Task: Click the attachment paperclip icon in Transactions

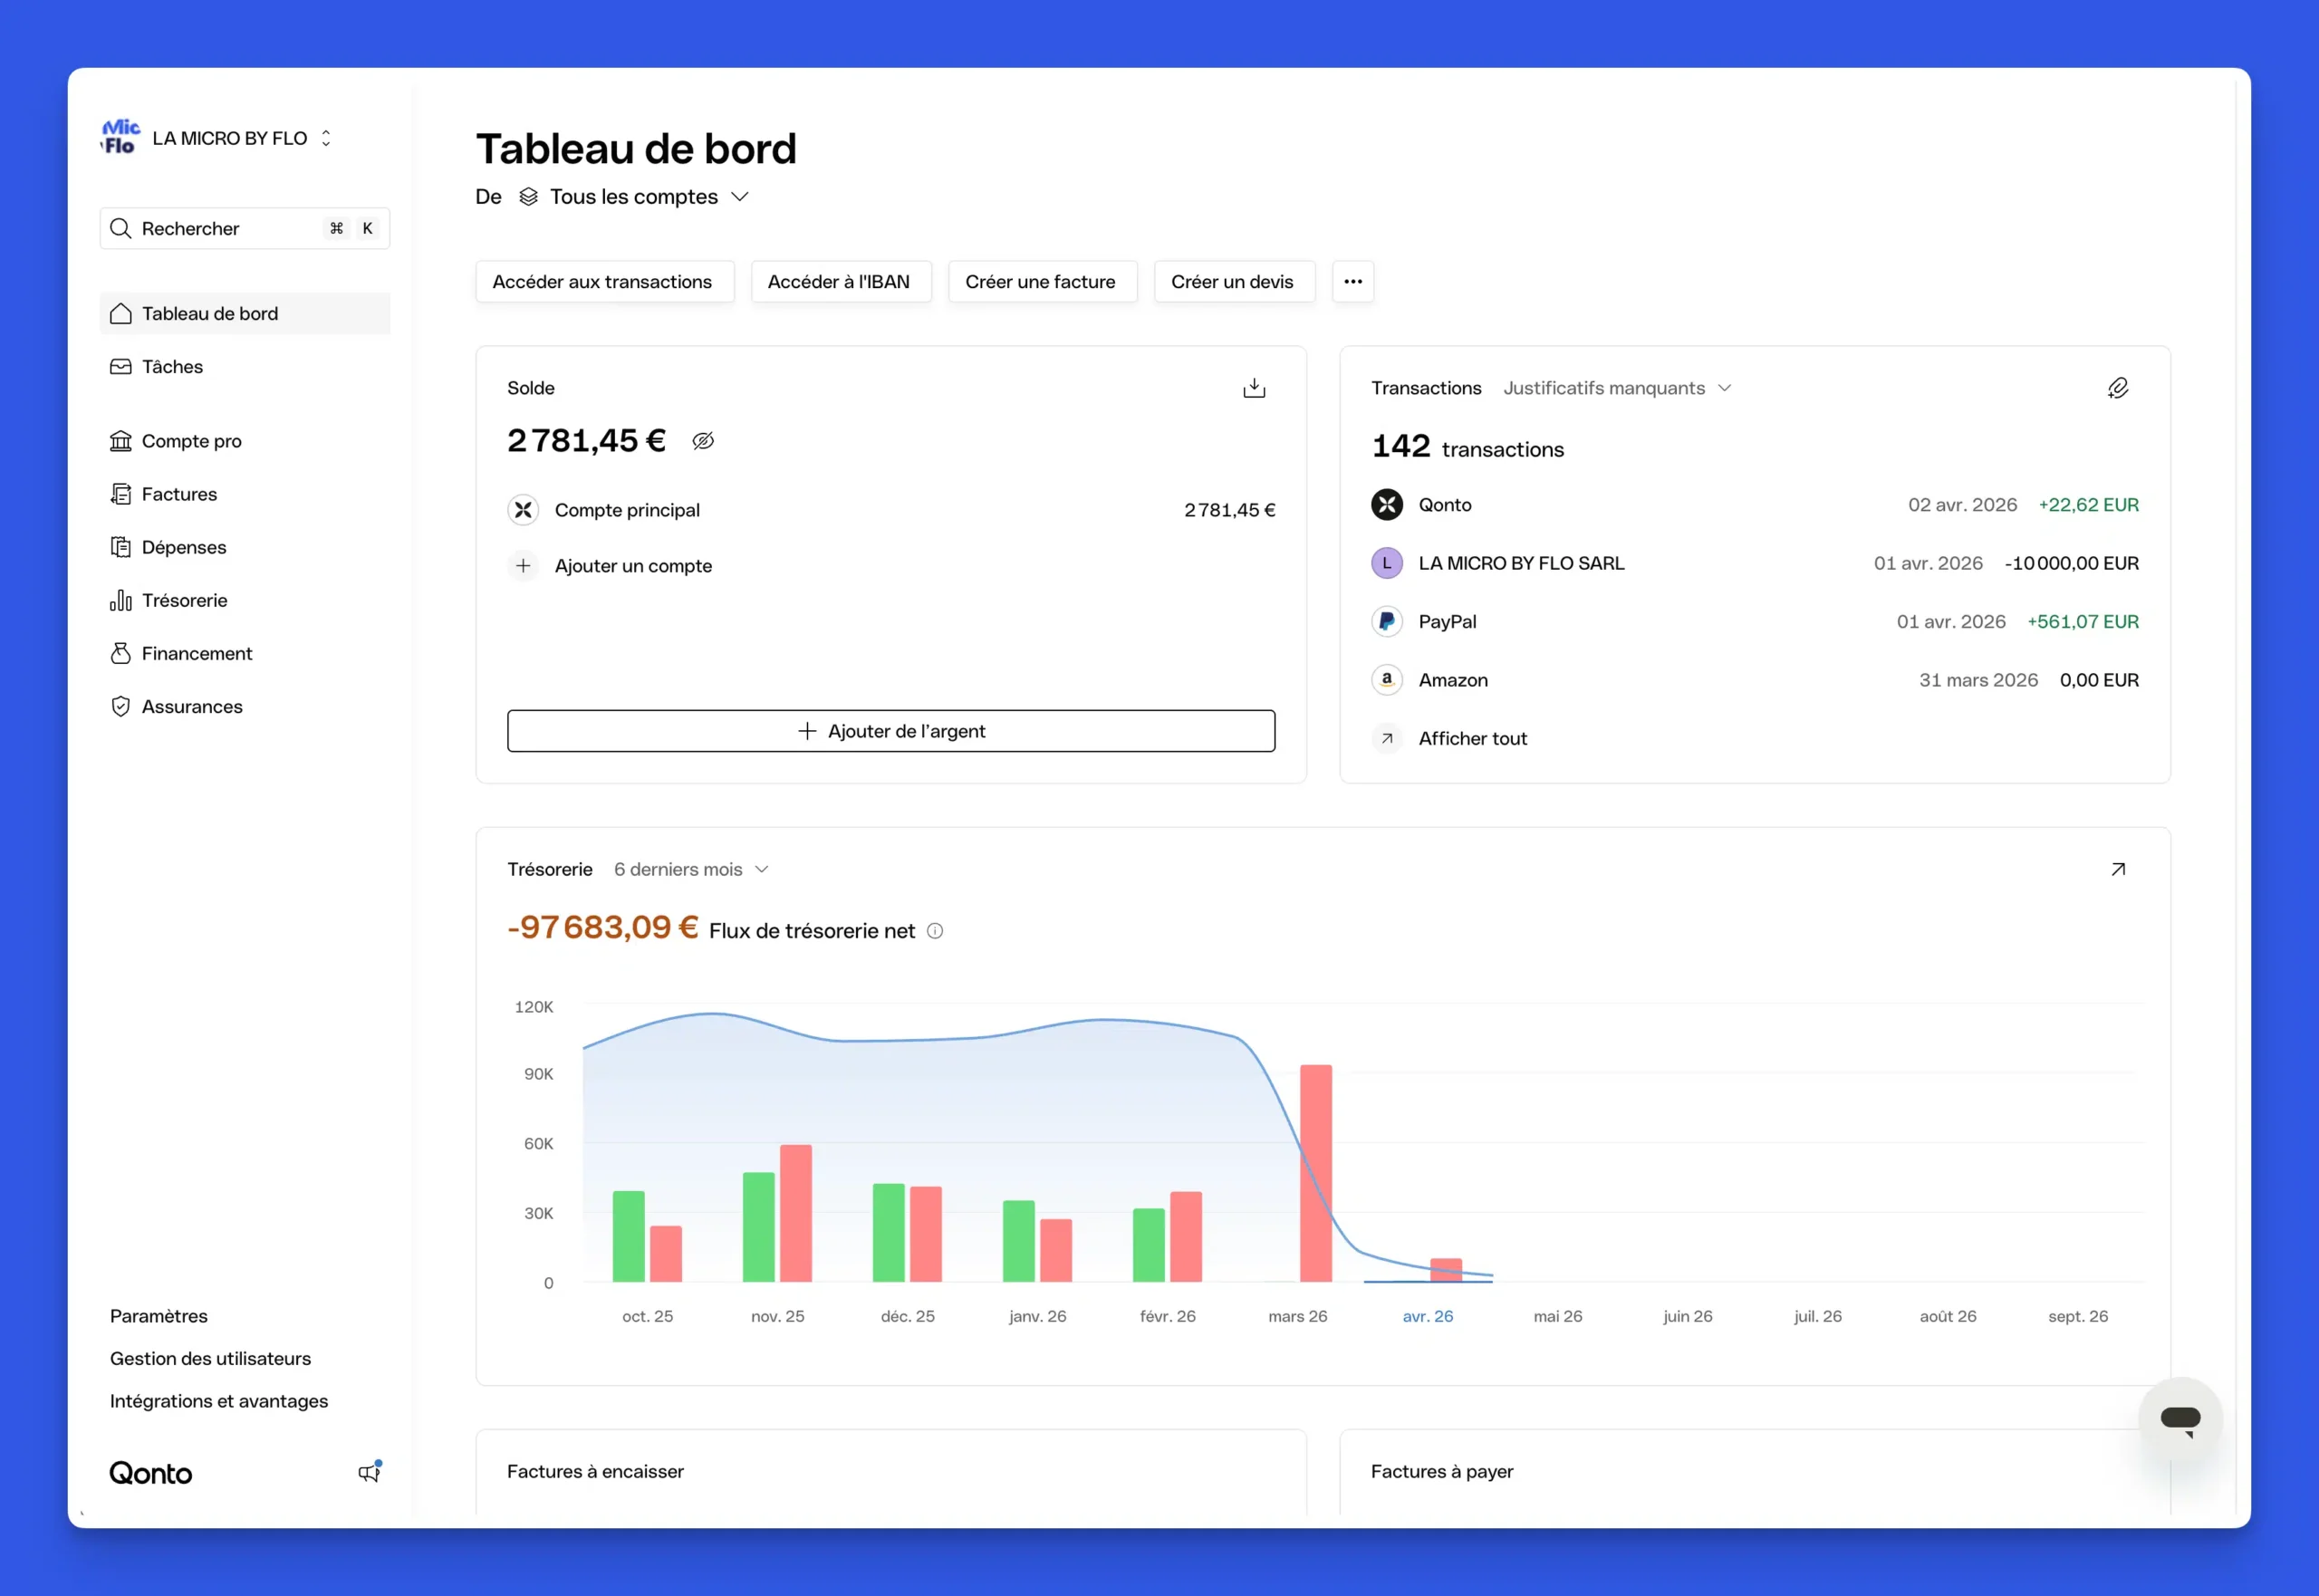Action: coord(2117,388)
